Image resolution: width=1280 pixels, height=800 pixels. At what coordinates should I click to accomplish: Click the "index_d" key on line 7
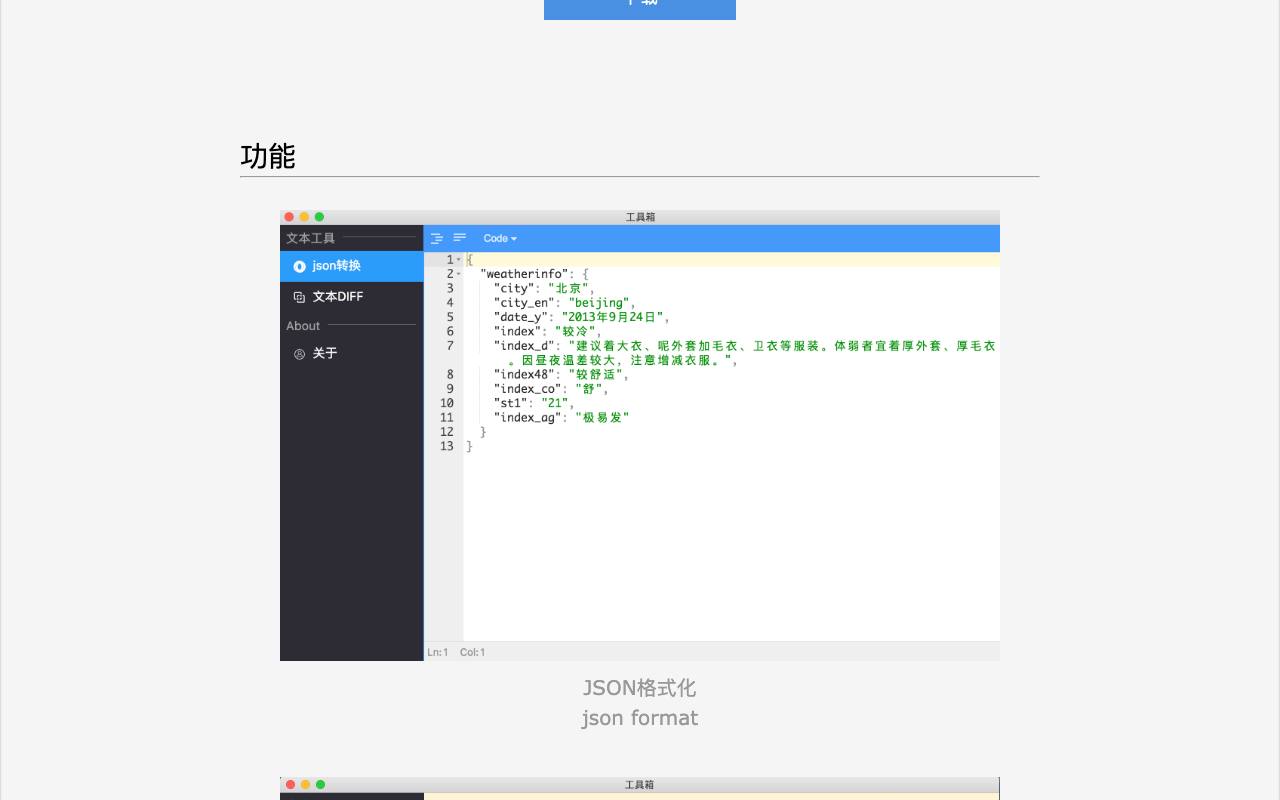coord(524,346)
